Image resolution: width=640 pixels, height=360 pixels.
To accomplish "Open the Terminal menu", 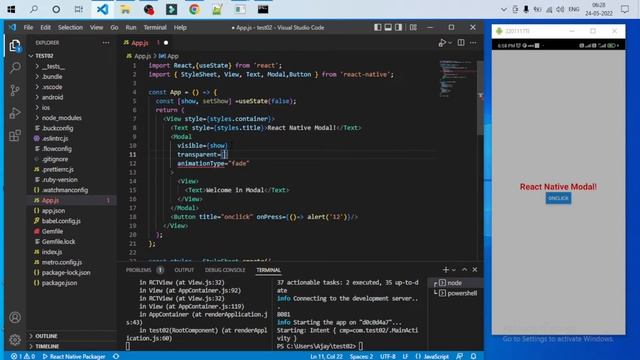I will point(155,27).
